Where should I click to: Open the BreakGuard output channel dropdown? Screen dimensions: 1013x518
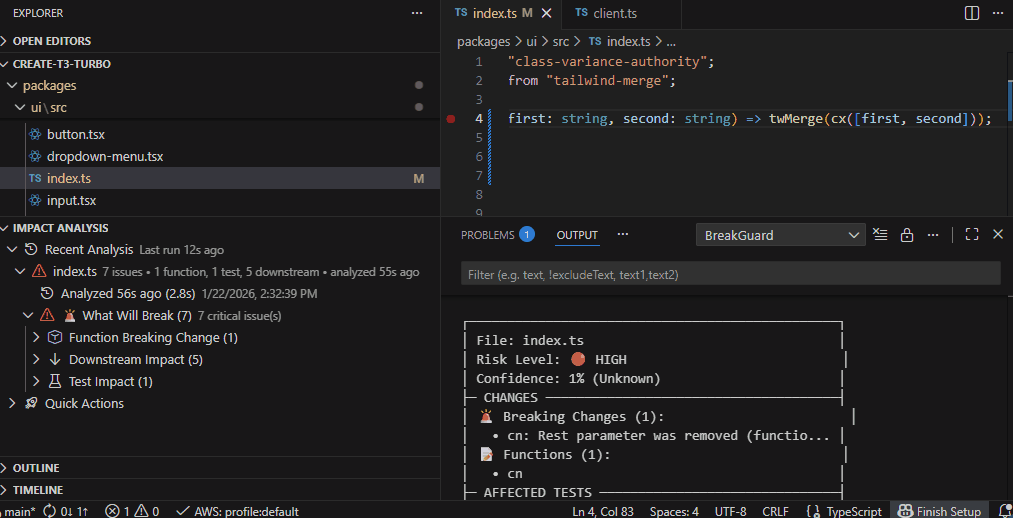point(780,235)
